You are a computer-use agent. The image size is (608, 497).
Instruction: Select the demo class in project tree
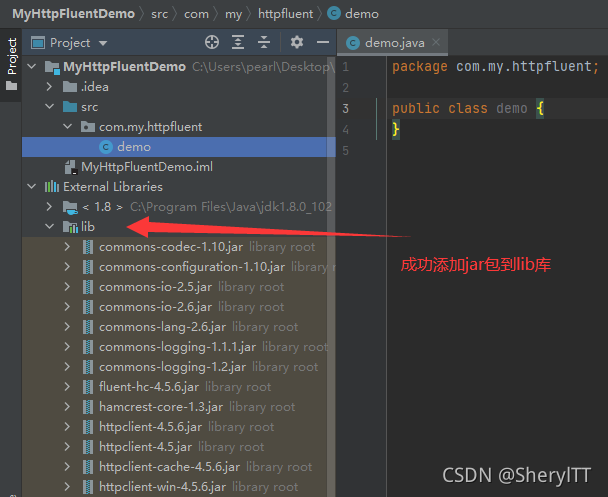point(179,147)
